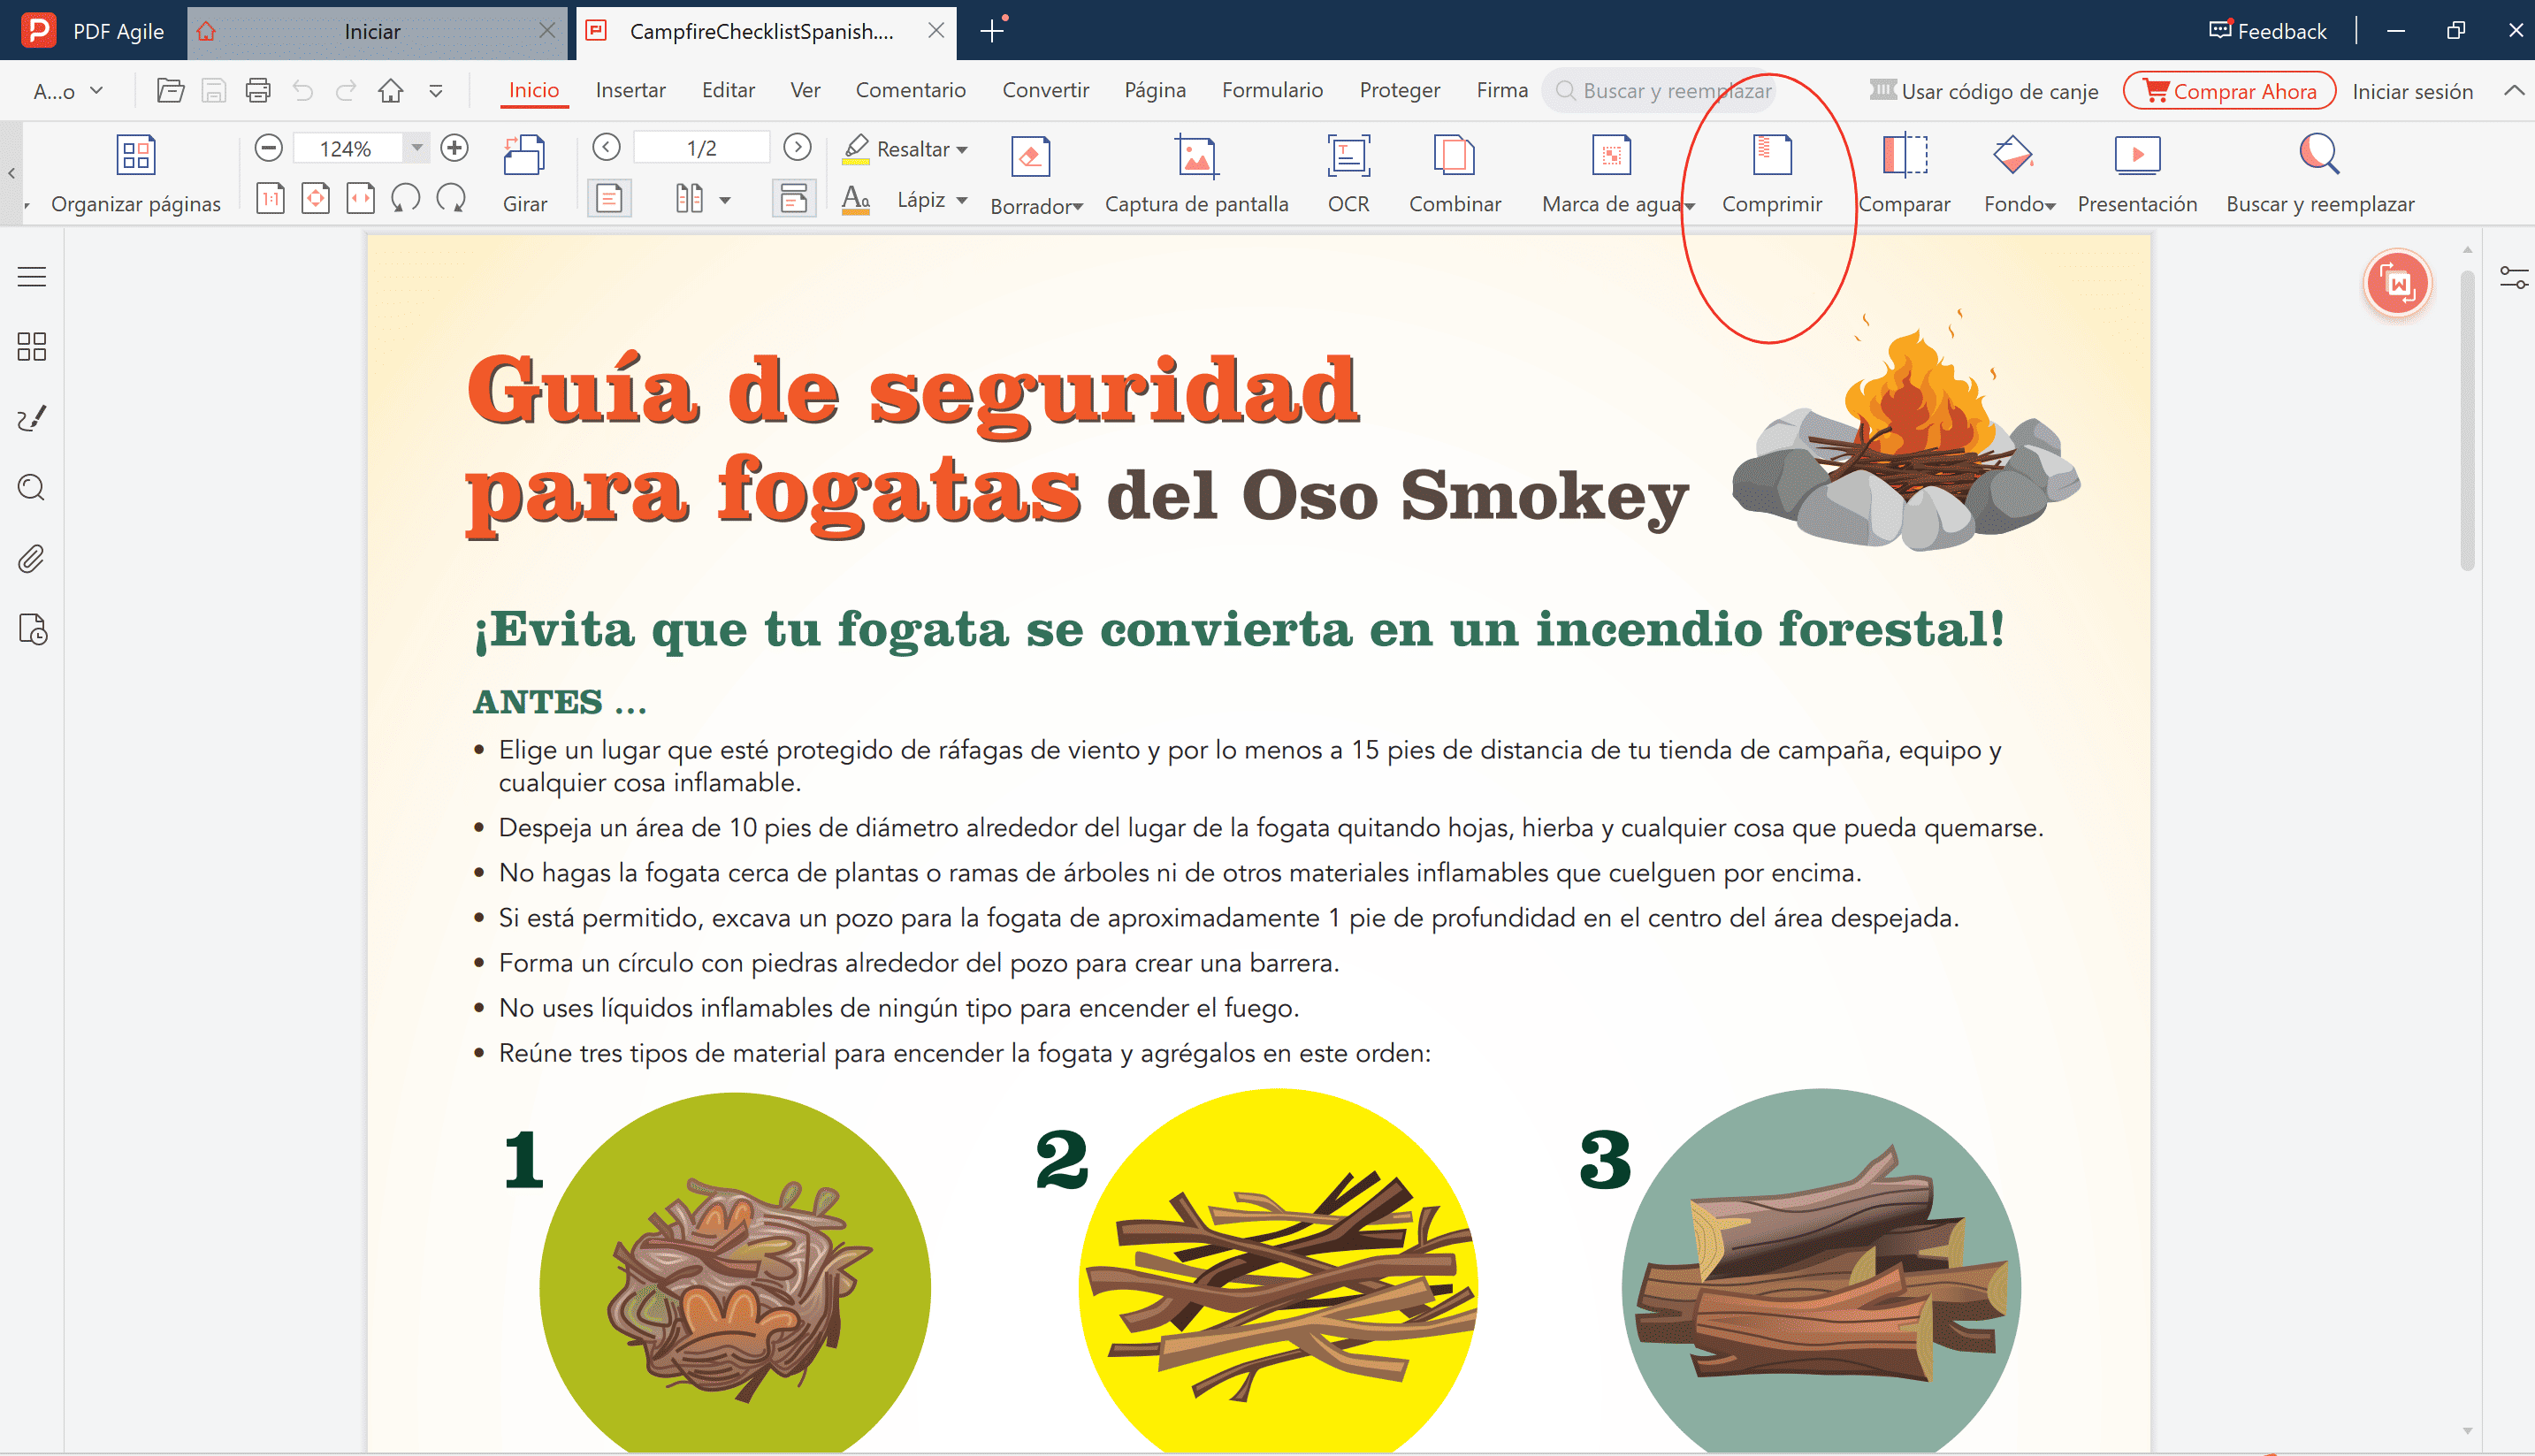Open the Combinar merge tool
2535x1456 pixels.
1455,174
